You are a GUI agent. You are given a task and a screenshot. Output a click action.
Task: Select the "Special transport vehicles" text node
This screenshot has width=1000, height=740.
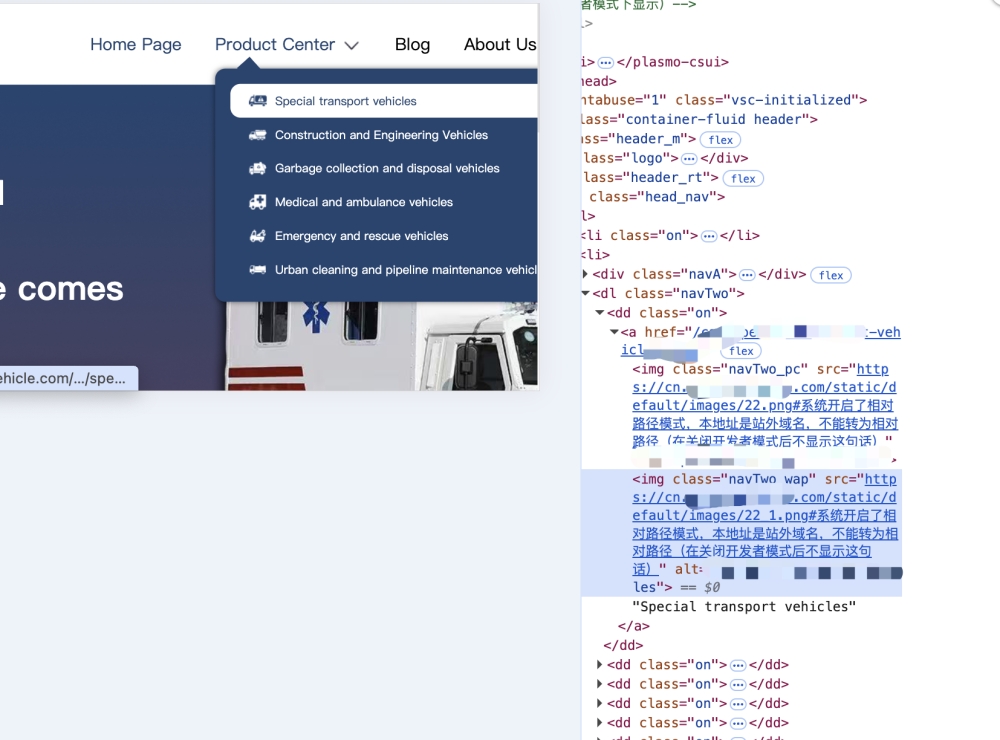pos(744,607)
